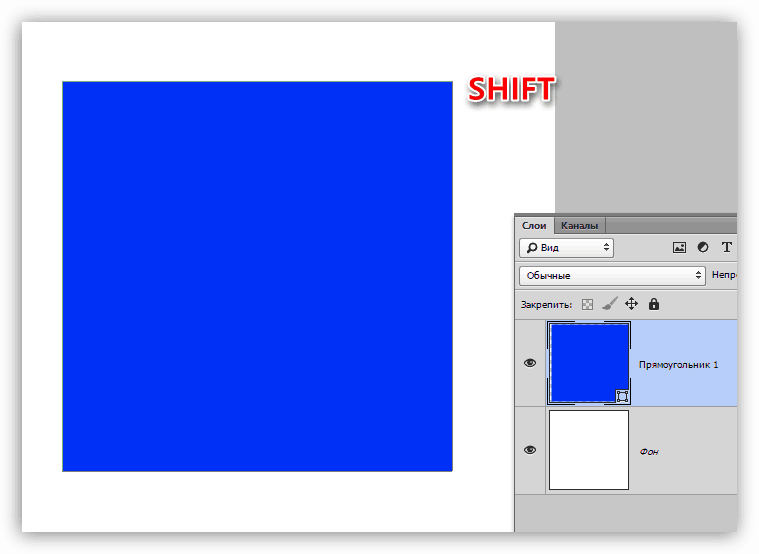Select the Фон layer thumbnail
This screenshot has width=759, height=554.
click(x=589, y=450)
